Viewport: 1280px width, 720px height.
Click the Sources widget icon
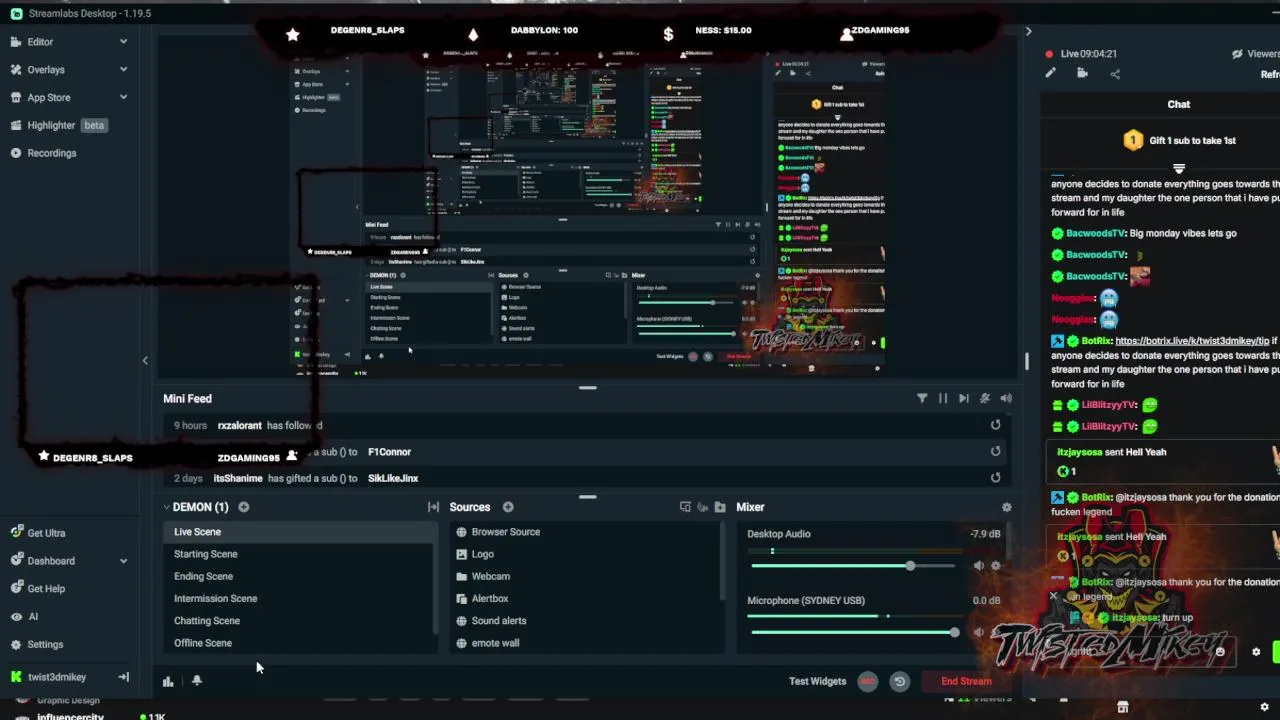685,507
